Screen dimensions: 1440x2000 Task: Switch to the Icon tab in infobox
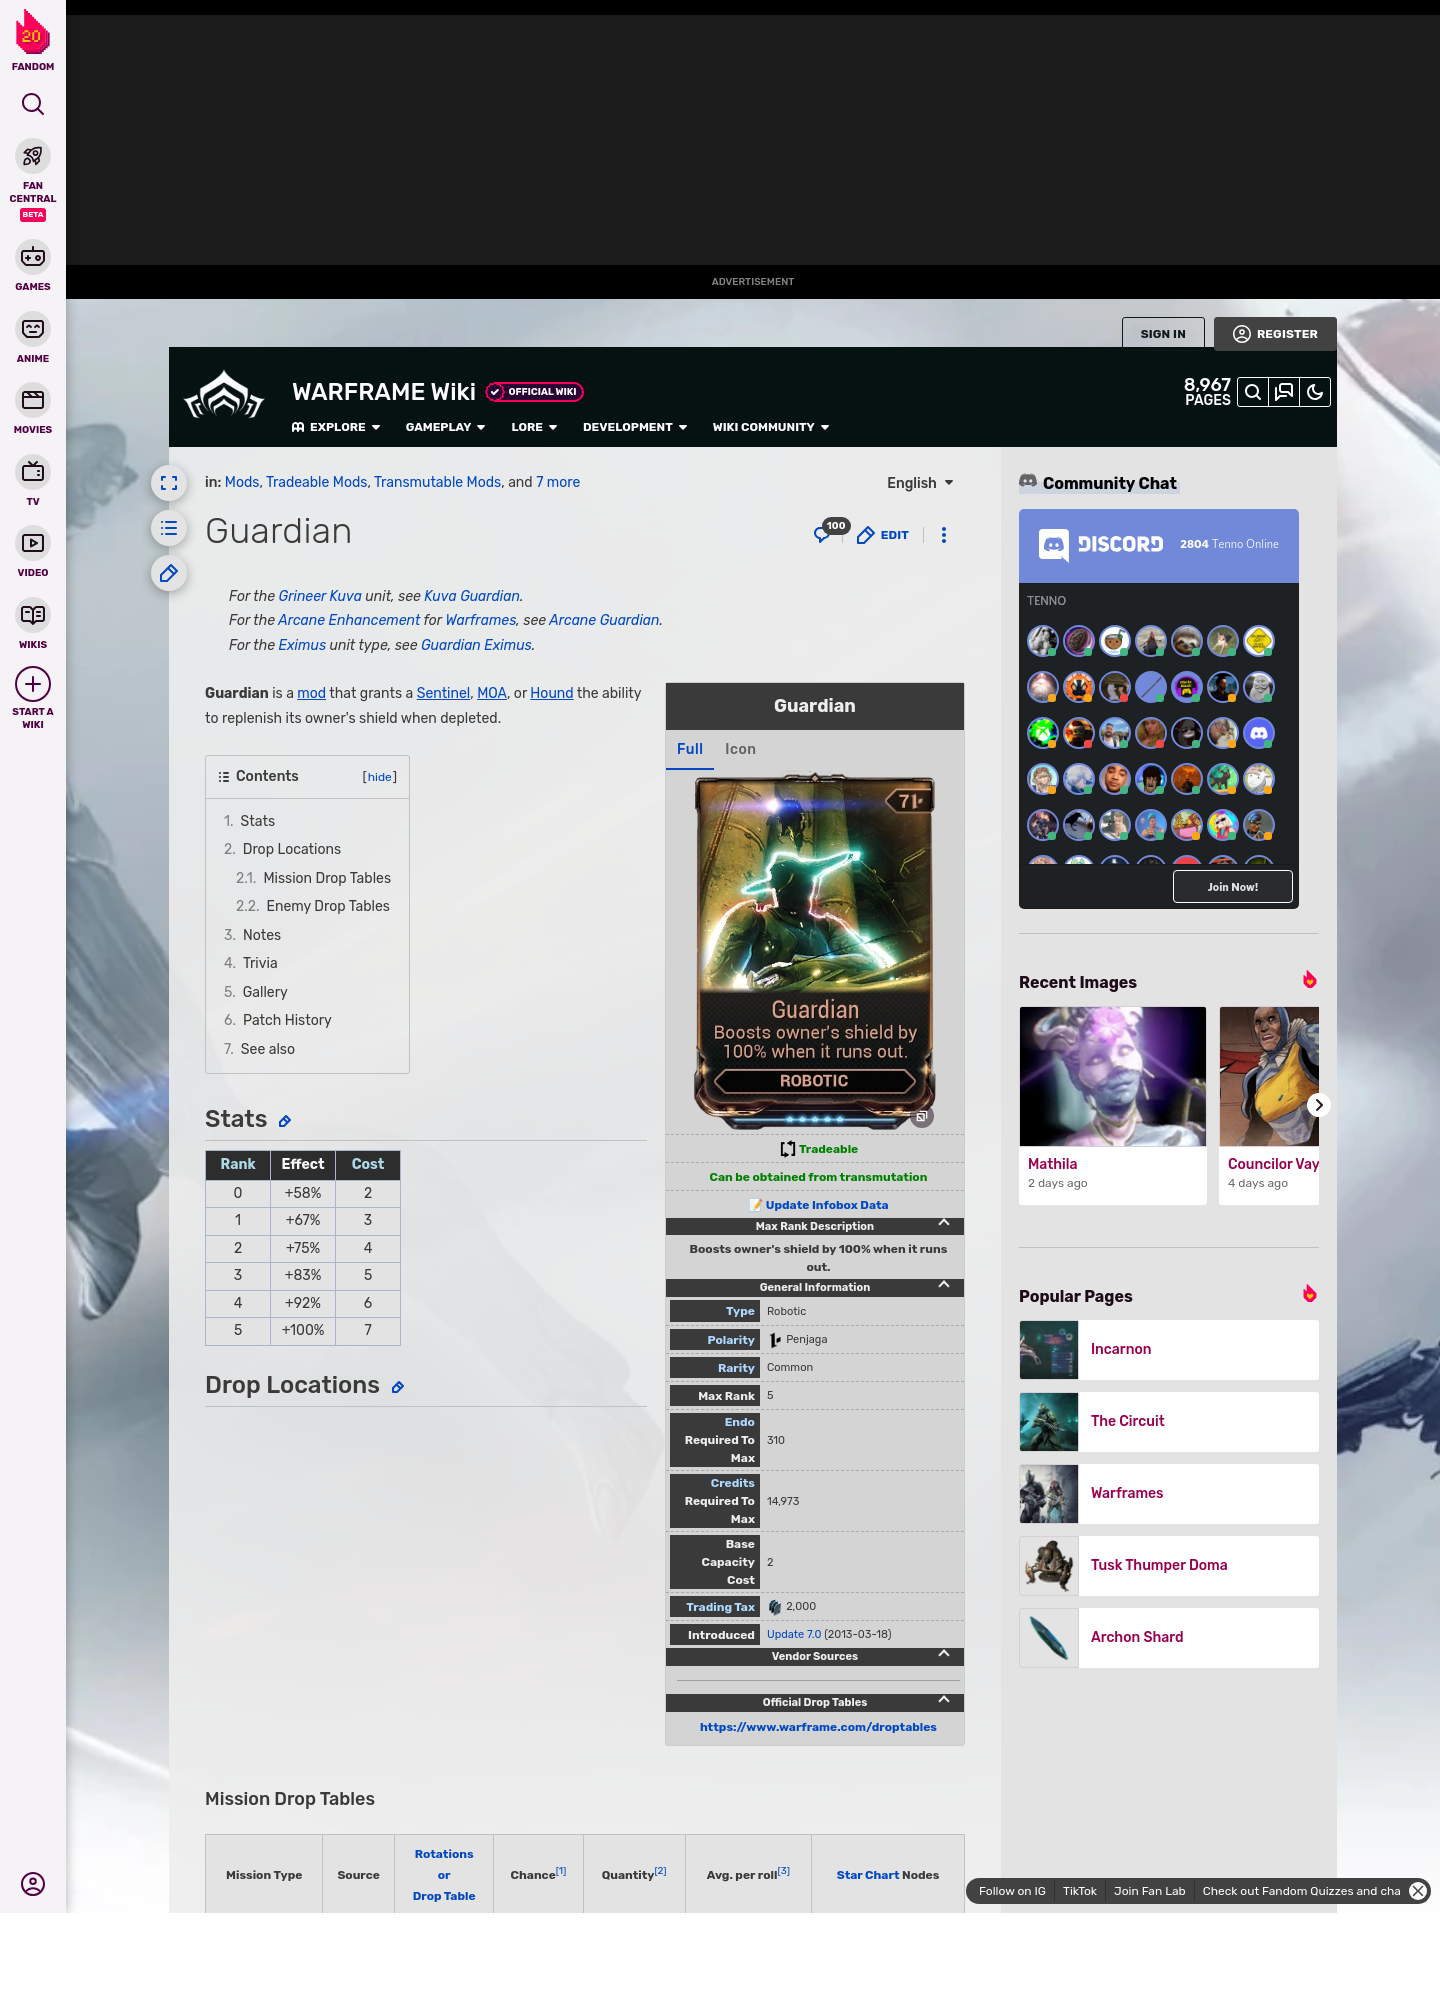coord(740,749)
